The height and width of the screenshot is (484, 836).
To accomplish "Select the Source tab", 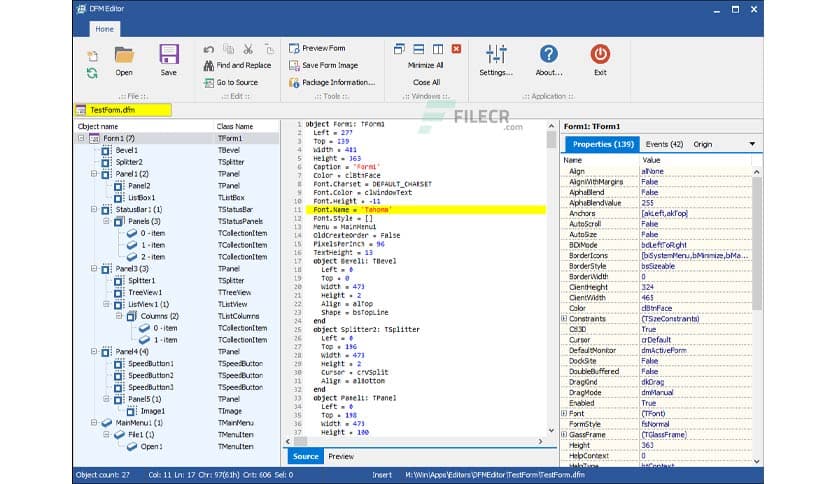I will pyautogui.click(x=306, y=456).
